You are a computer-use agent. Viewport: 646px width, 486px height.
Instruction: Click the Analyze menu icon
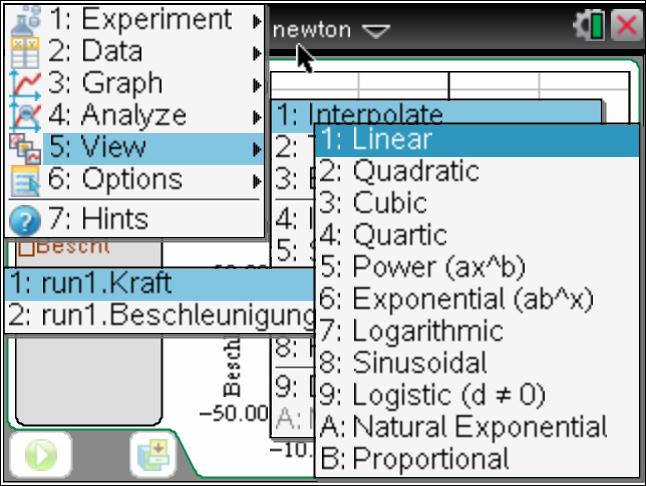click(24, 116)
